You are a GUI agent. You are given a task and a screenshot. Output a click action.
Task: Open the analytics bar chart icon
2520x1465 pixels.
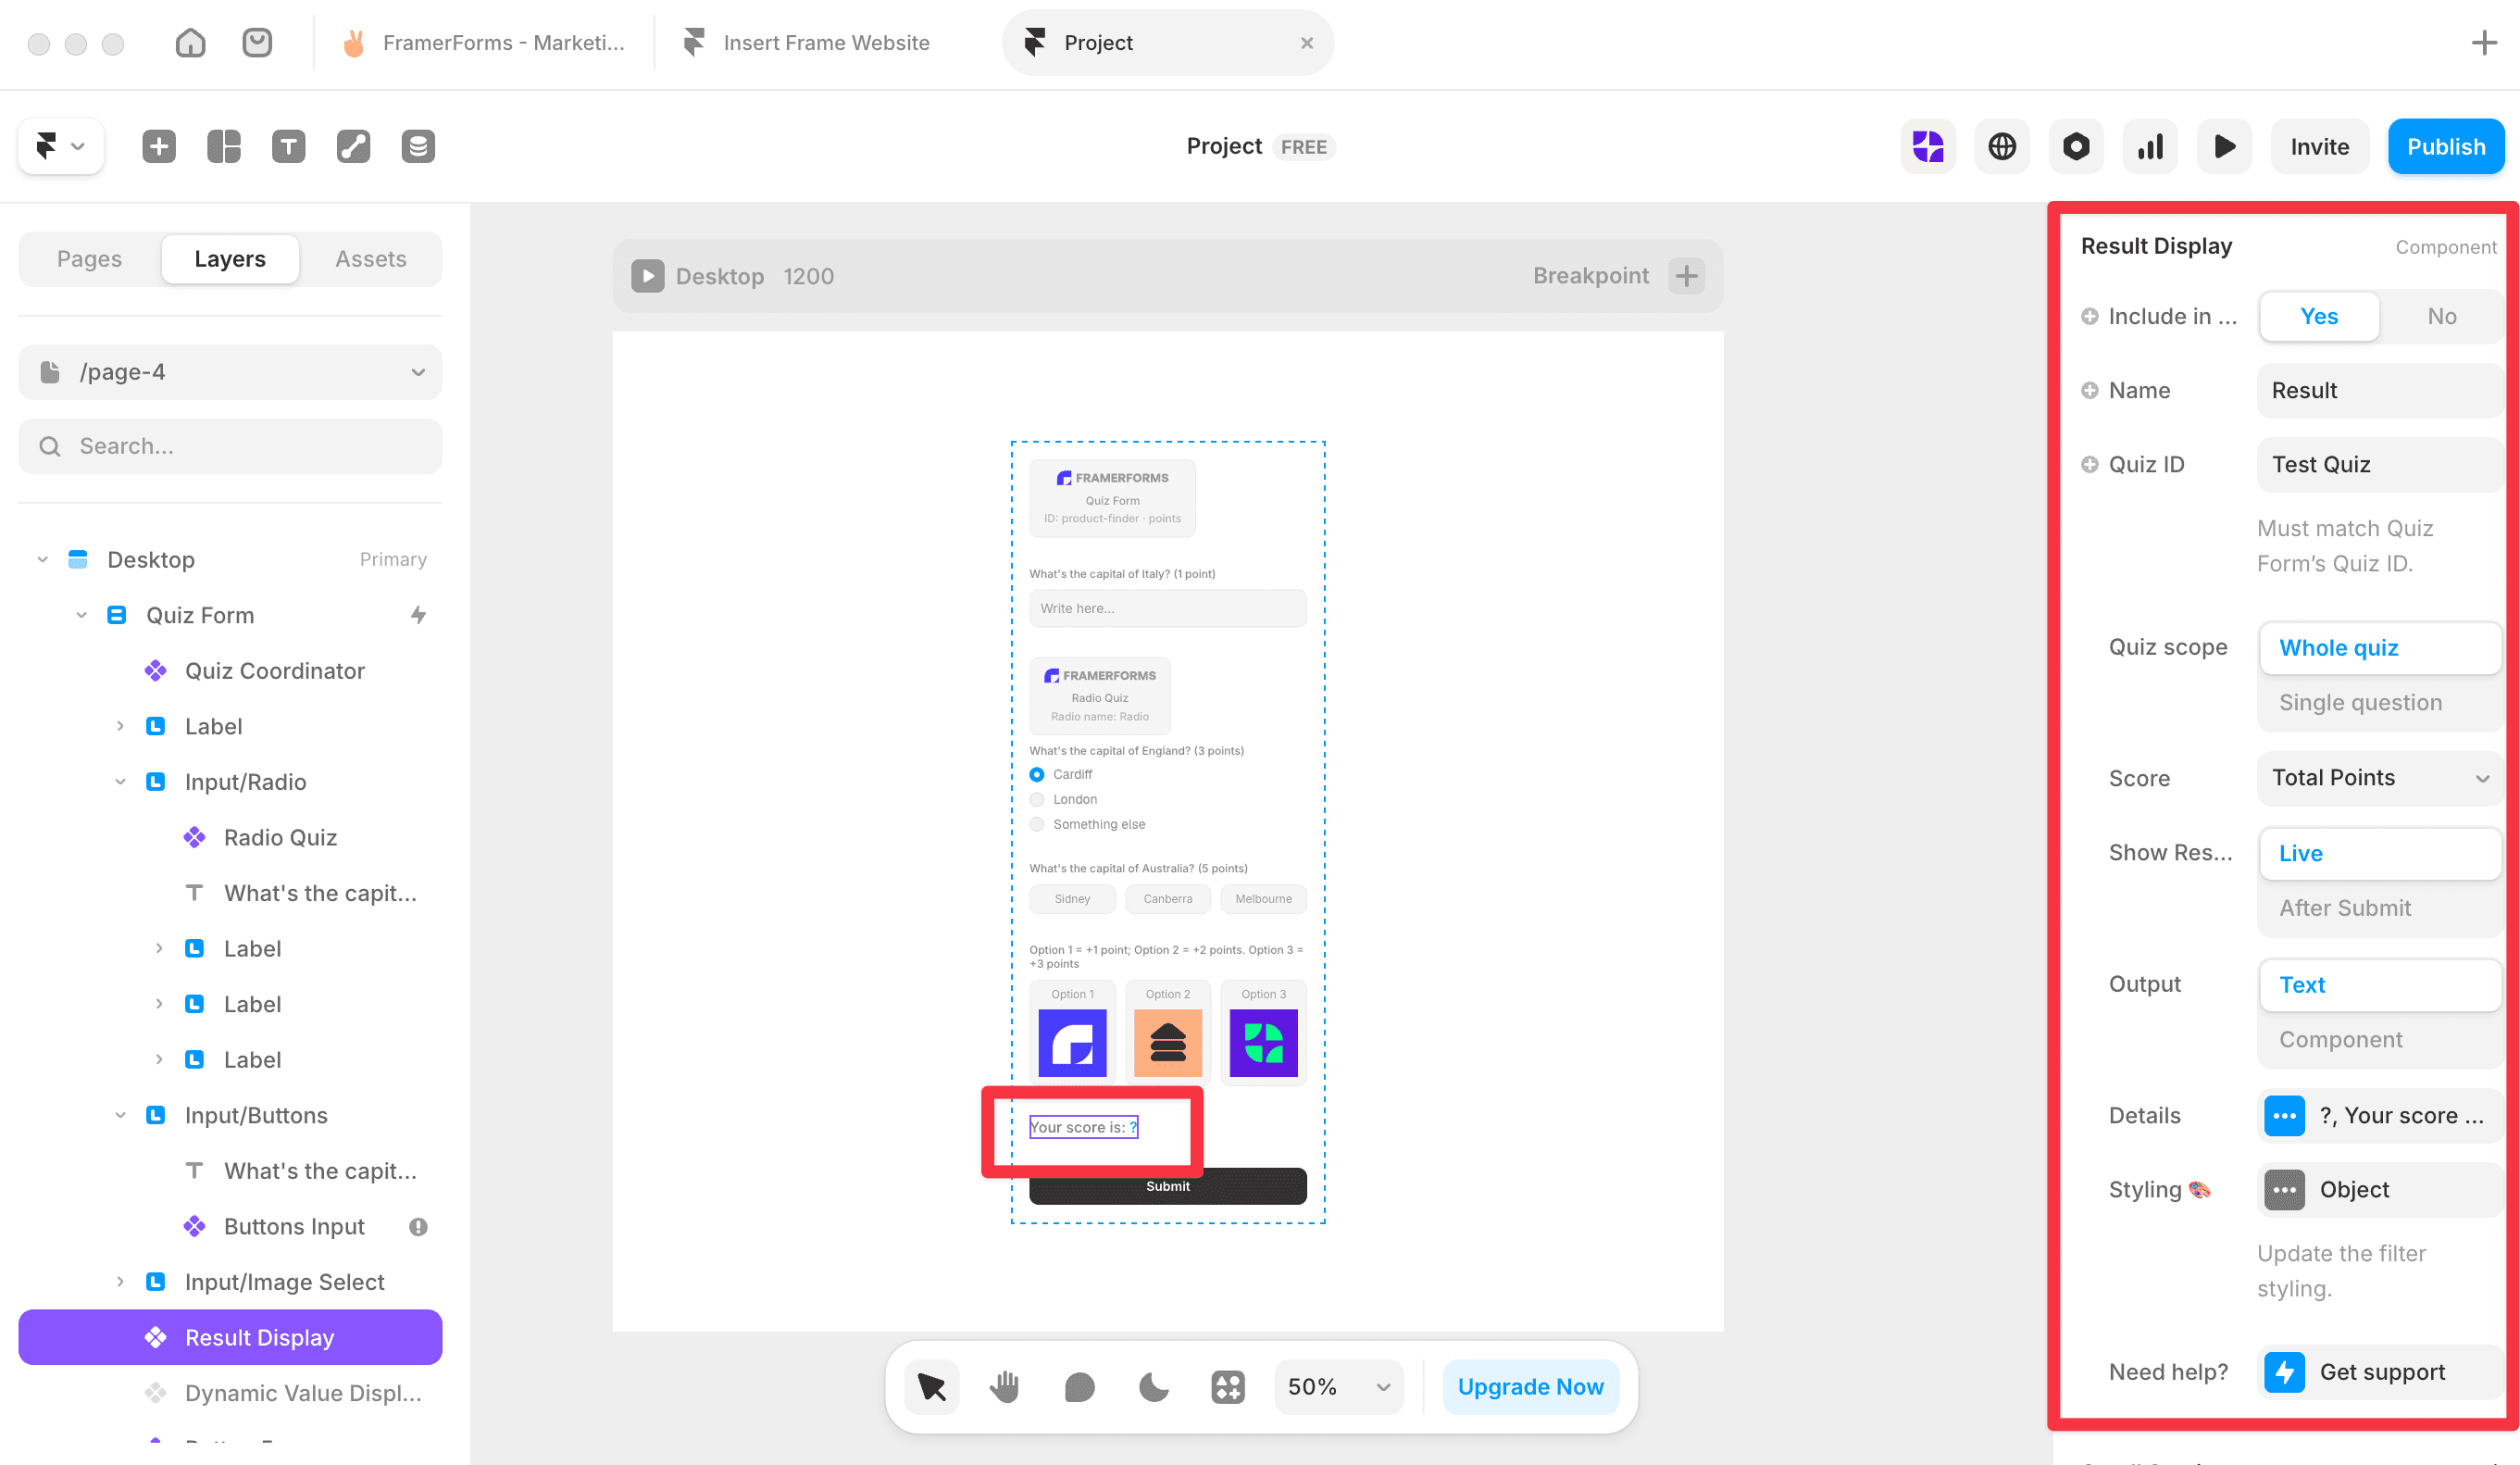(2149, 146)
